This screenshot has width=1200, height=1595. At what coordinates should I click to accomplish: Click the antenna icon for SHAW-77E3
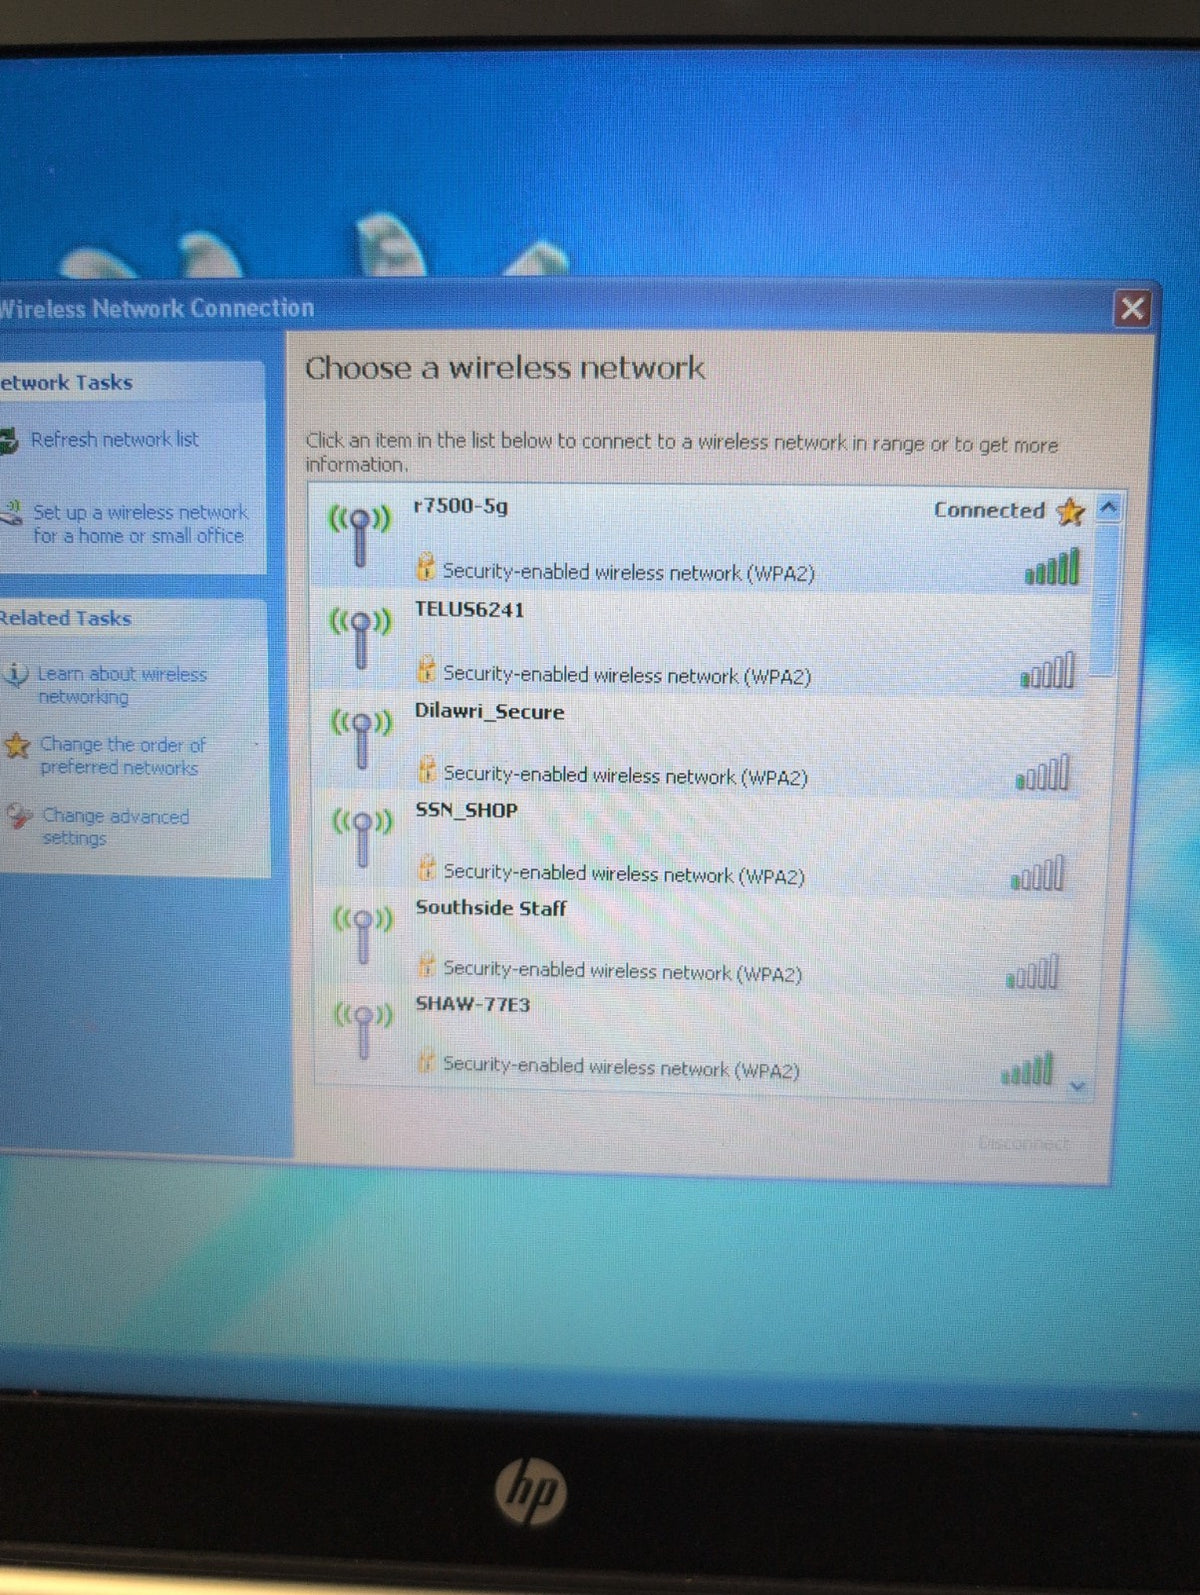[x=364, y=1030]
